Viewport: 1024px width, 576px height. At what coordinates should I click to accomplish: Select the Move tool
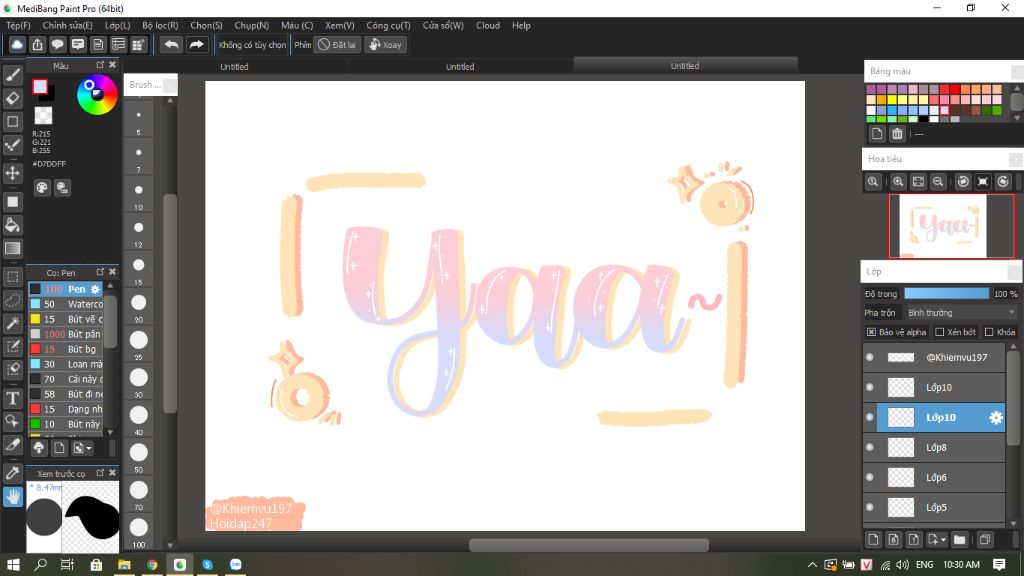tap(12, 173)
